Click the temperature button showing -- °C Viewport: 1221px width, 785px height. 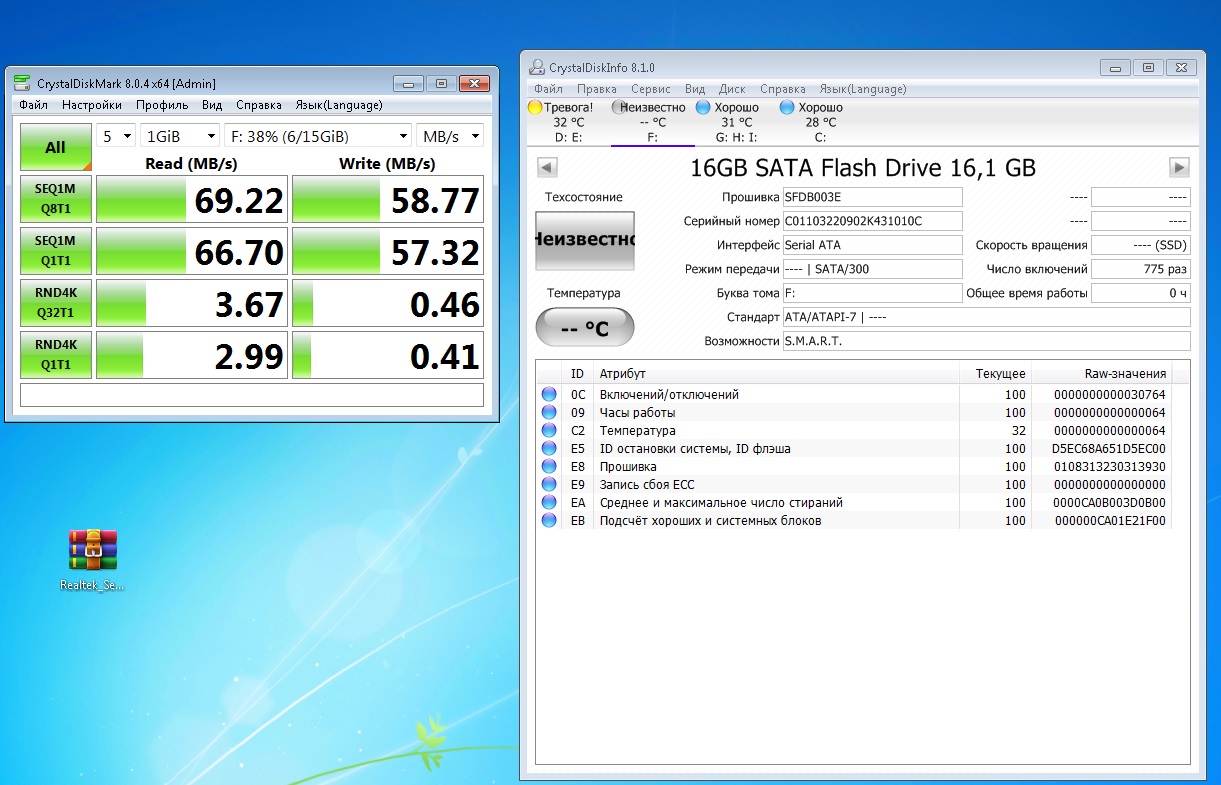(x=585, y=327)
